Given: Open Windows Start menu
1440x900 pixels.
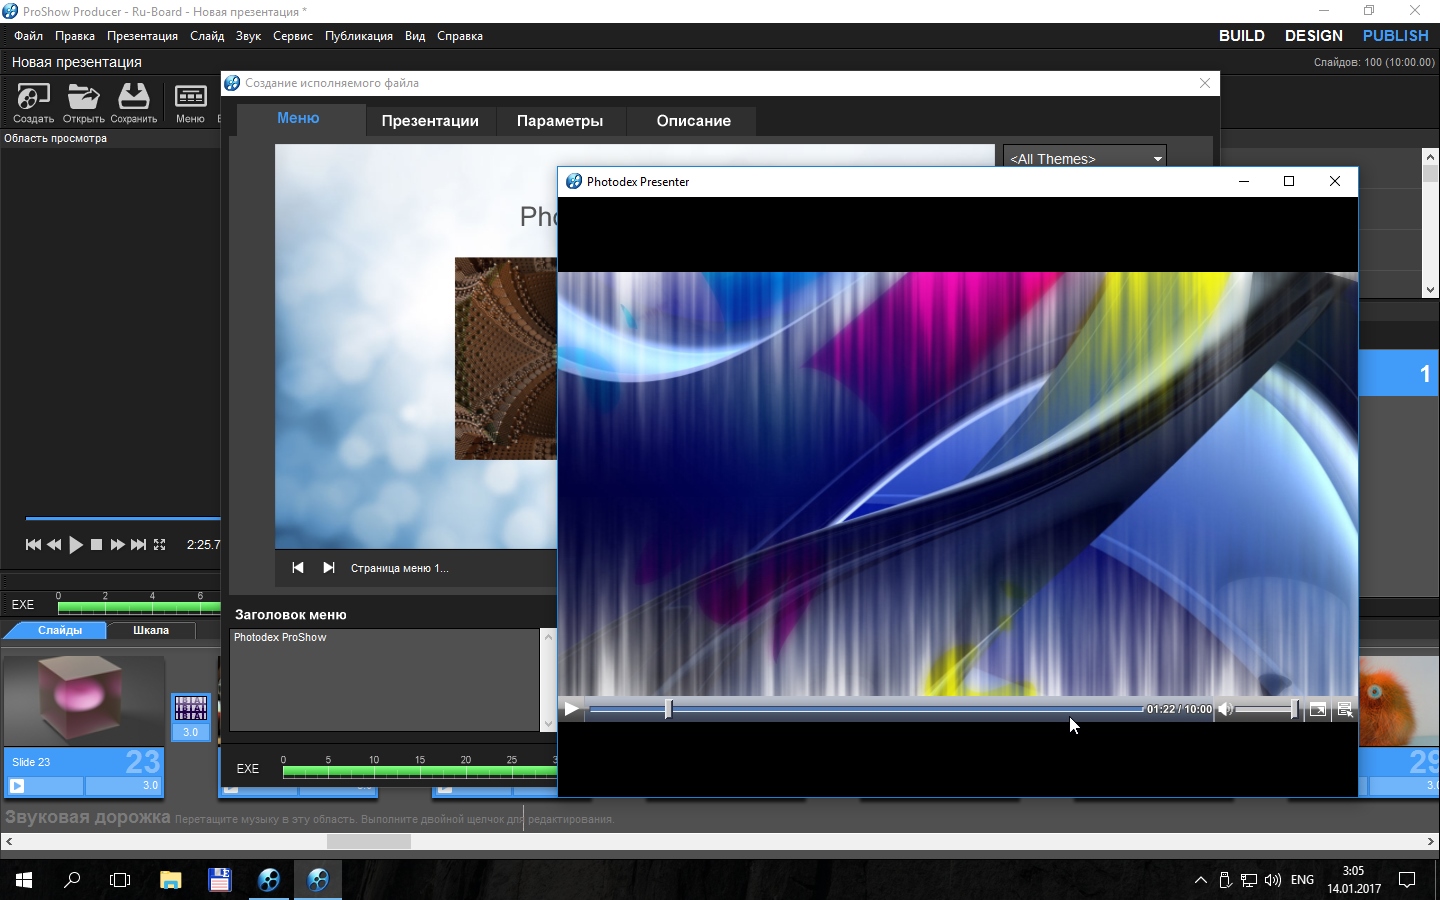Looking at the screenshot, I should coord(24,880).
